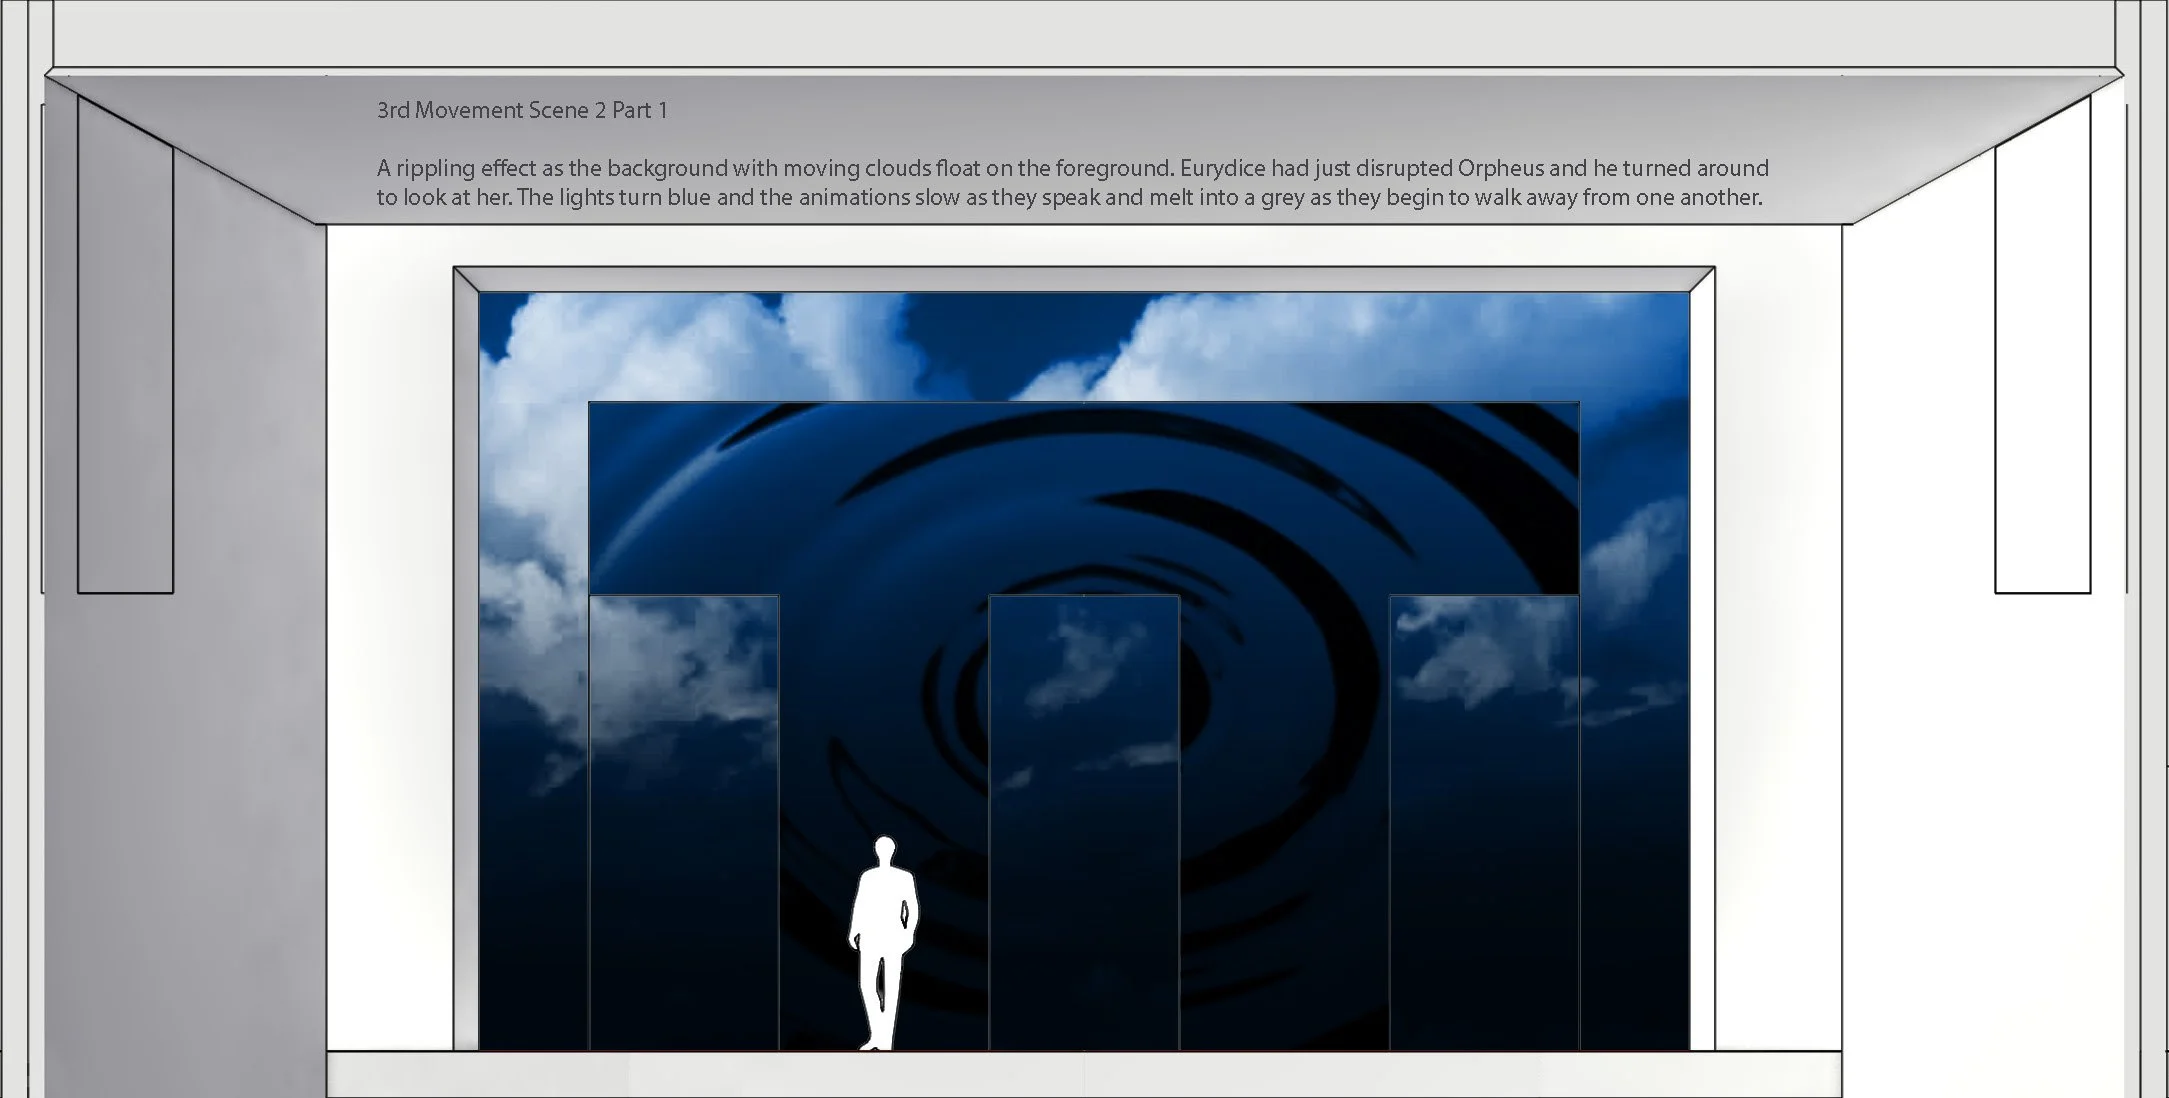Select the left tall projection panel
2169x1098 pixels.
click(684, 820)
